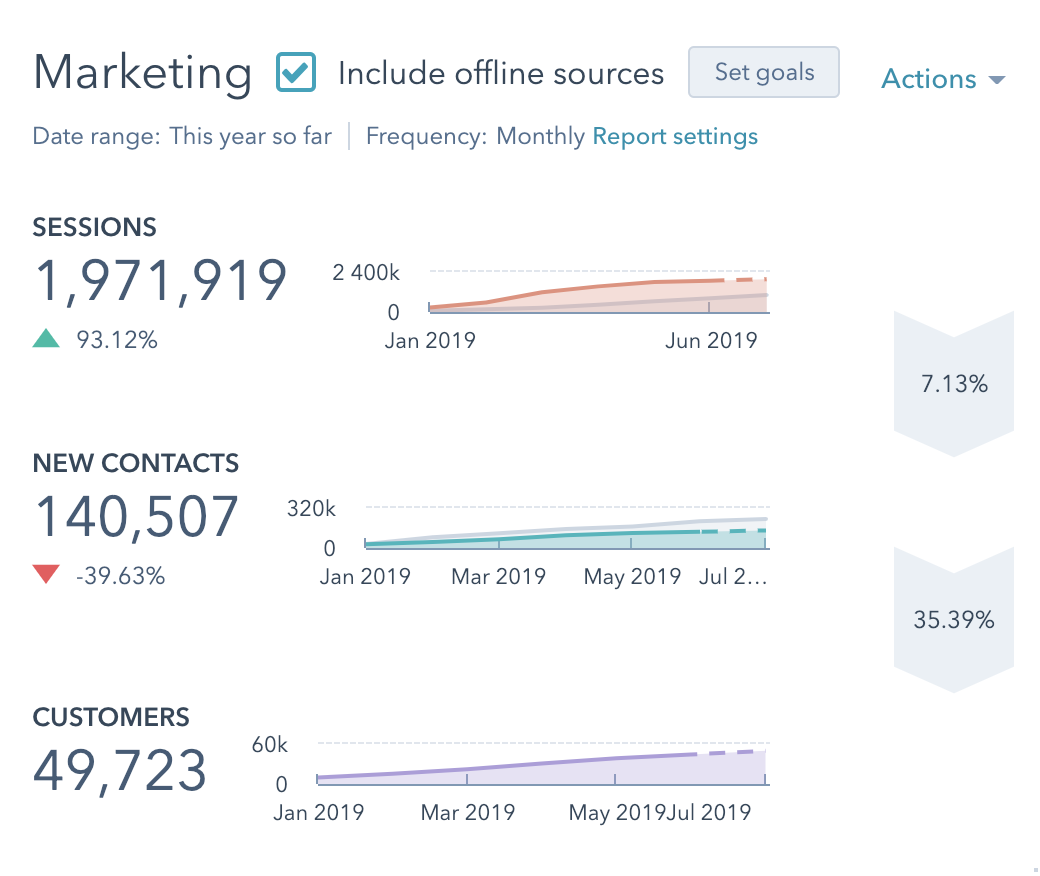Click the Sessions total 1,971,919
The image size is (1040, 876).
pyautogui.click(x=160, y=281)
